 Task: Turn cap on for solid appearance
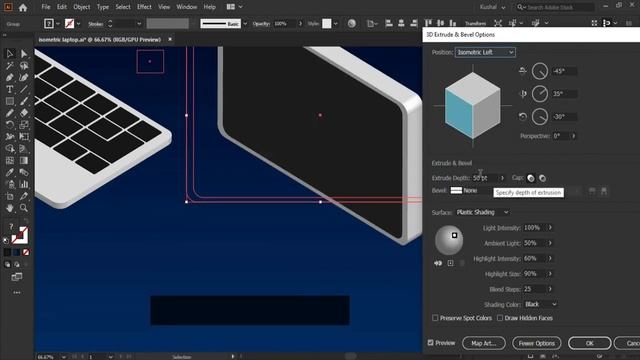(x=531, y=178)
